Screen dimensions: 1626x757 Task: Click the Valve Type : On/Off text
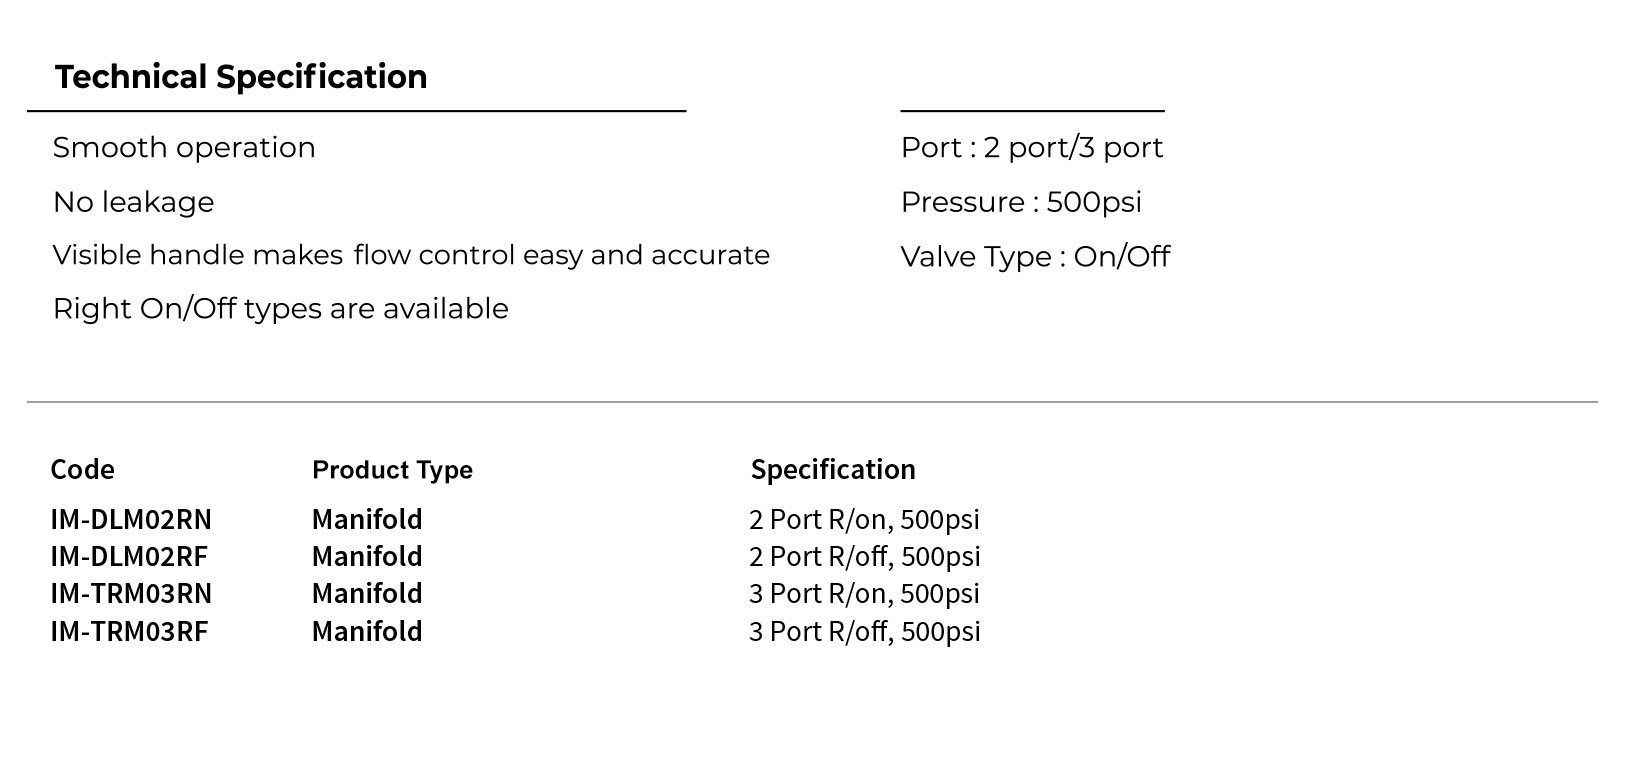point(1035,257)
